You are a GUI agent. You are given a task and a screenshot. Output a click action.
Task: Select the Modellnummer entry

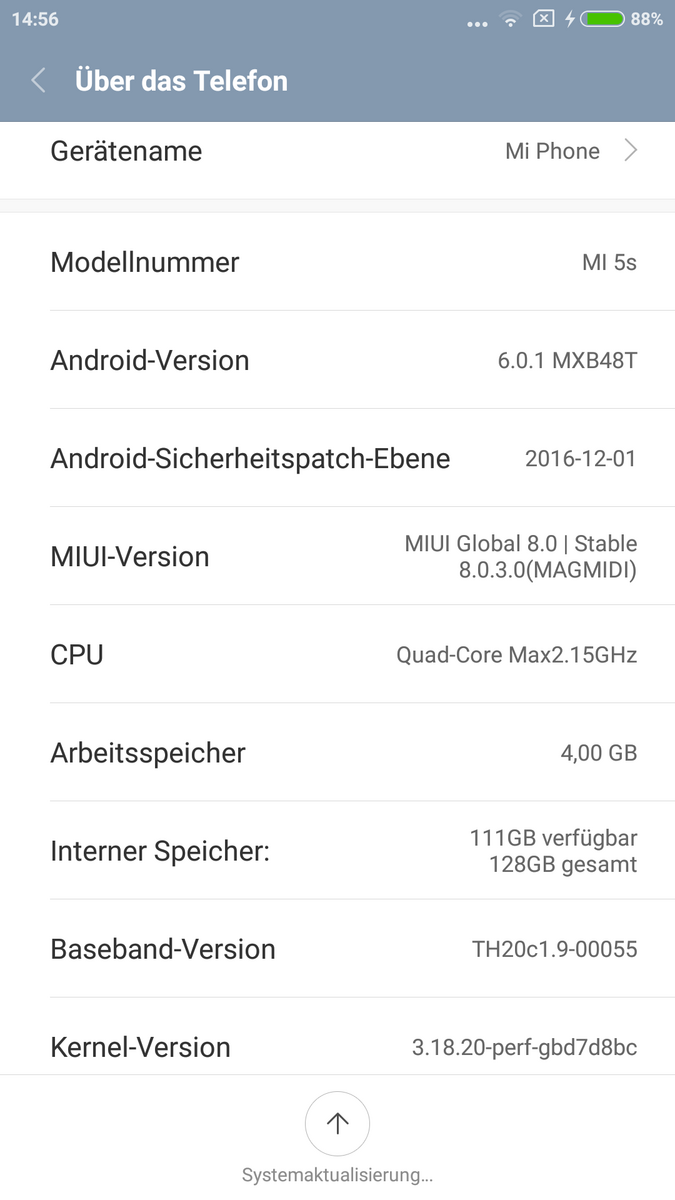point(337,262)
